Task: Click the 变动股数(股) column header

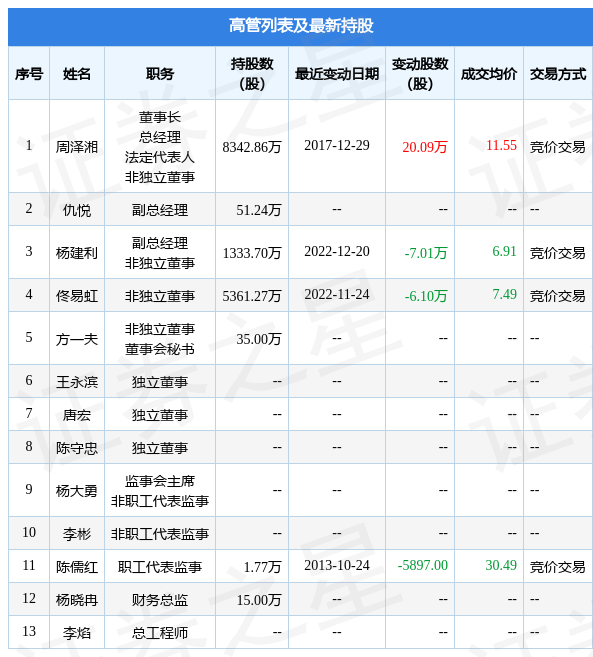Action: coord(420,73)
